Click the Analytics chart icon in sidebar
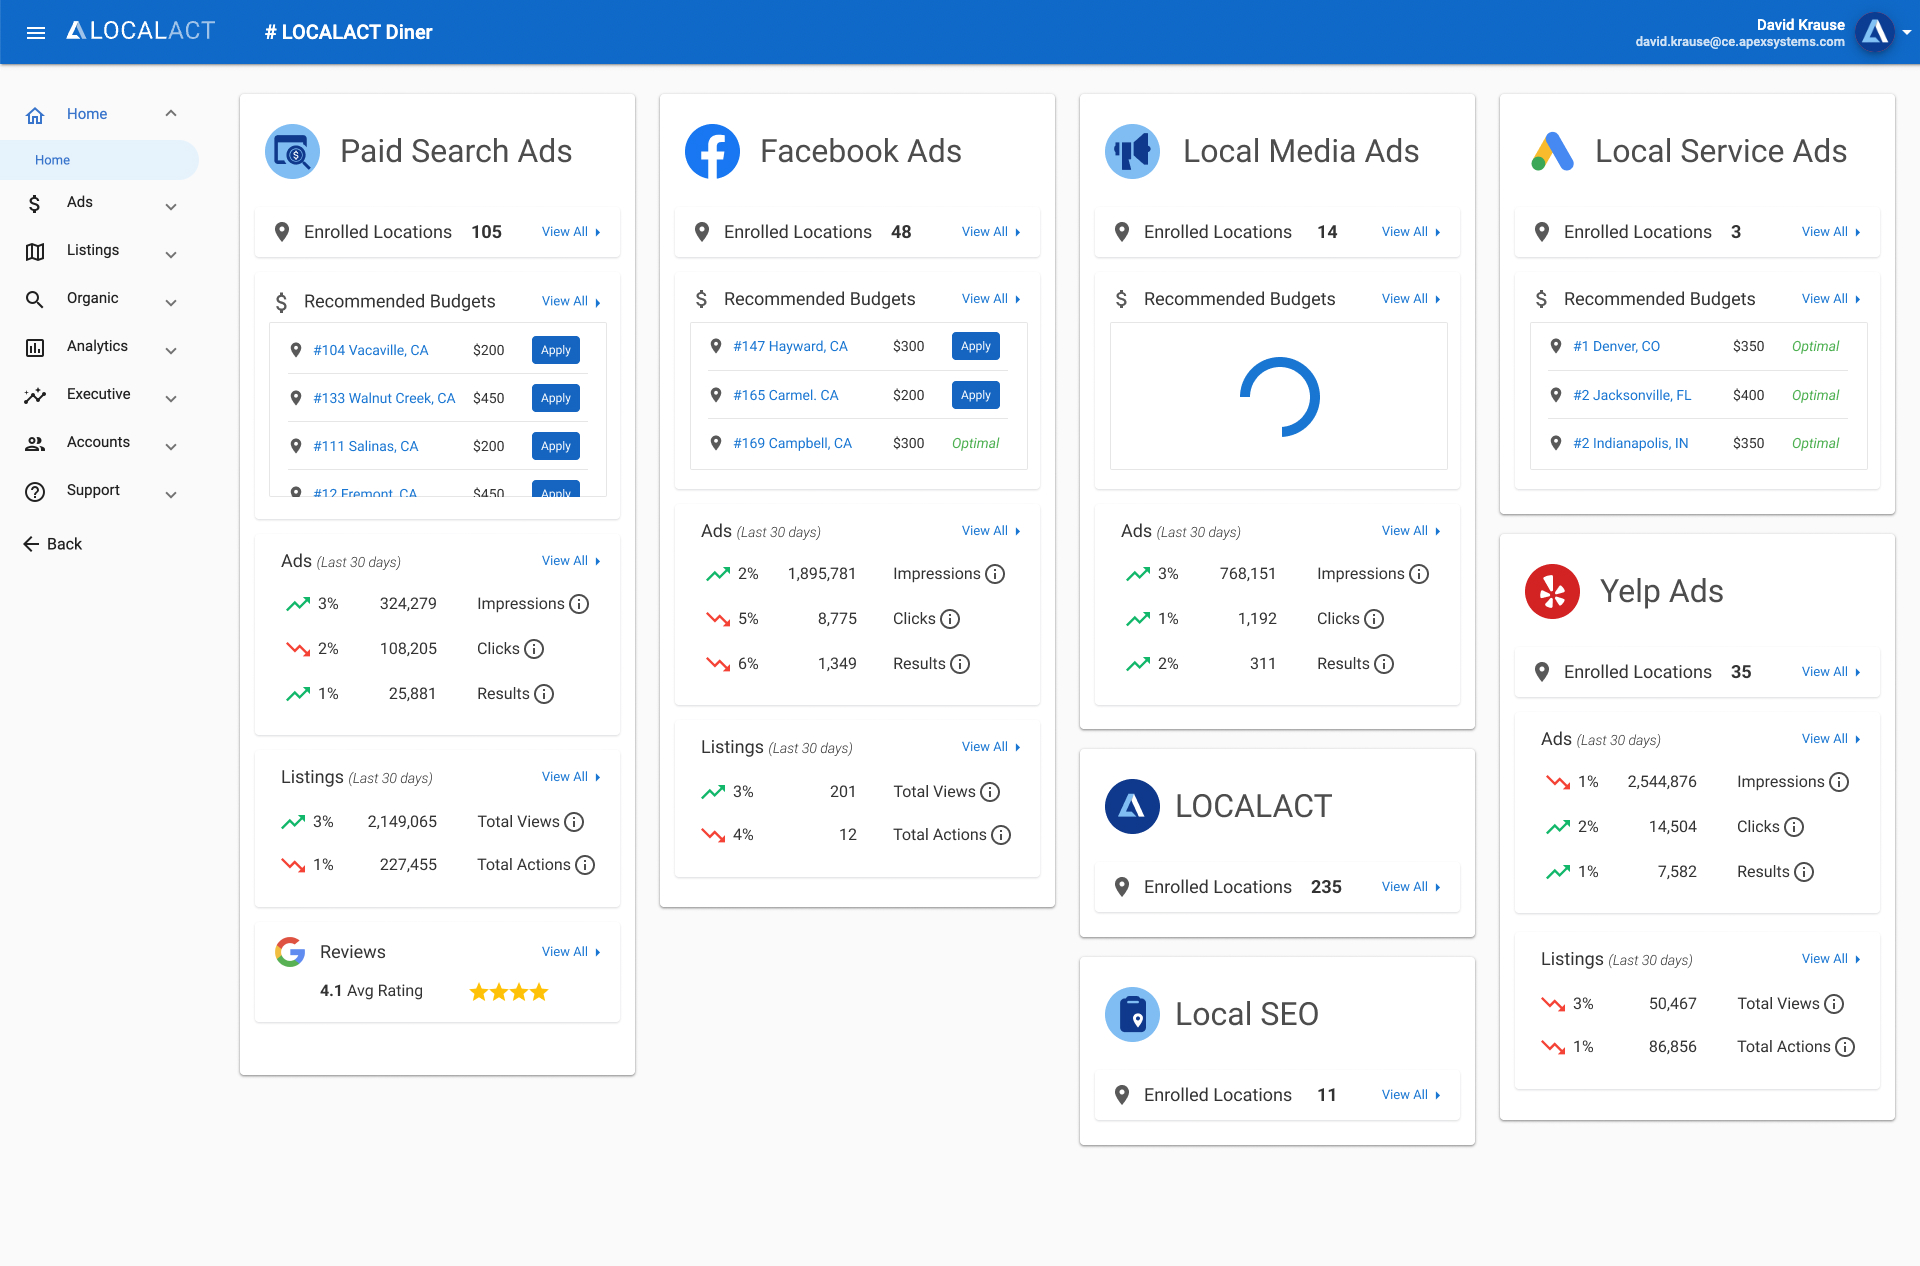1920x1266 pixels. tap(35, 348)
